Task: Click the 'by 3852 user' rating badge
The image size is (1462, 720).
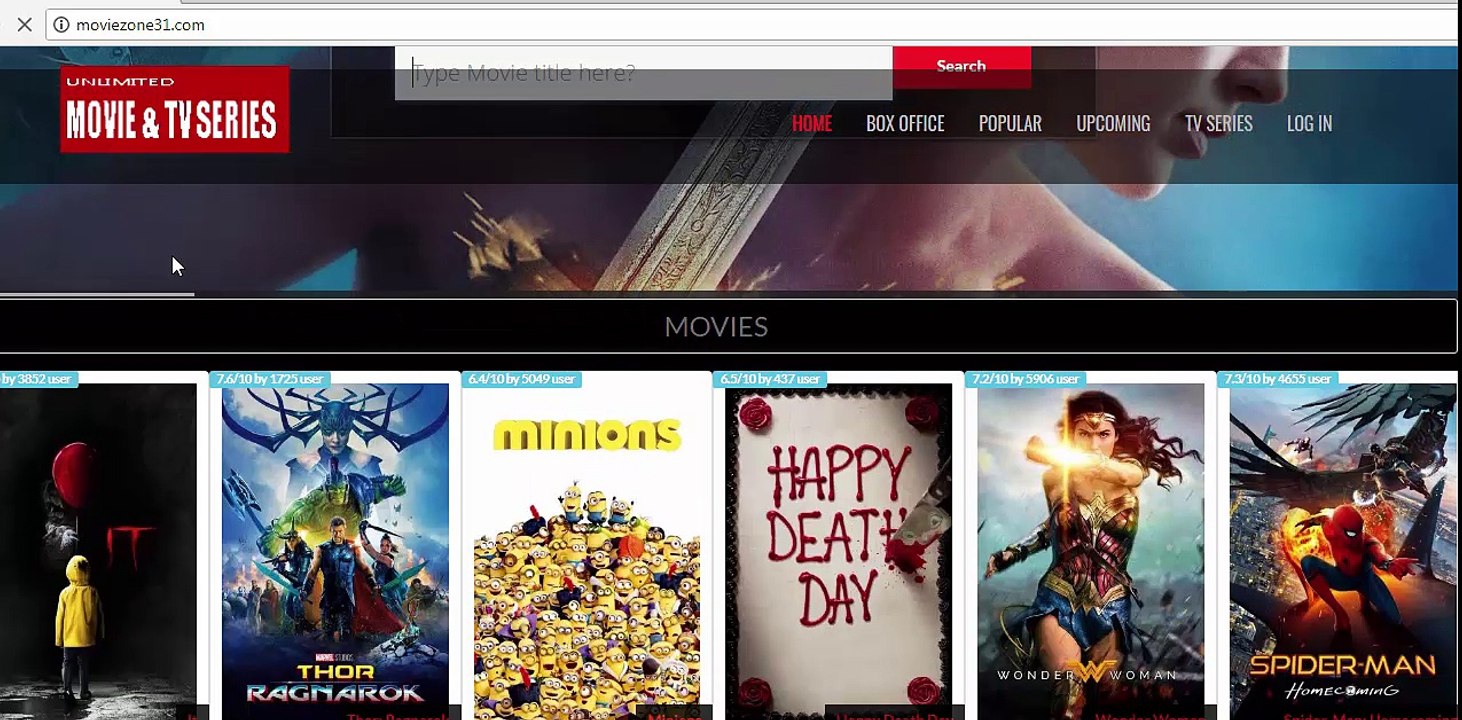Action: (38, 379)
